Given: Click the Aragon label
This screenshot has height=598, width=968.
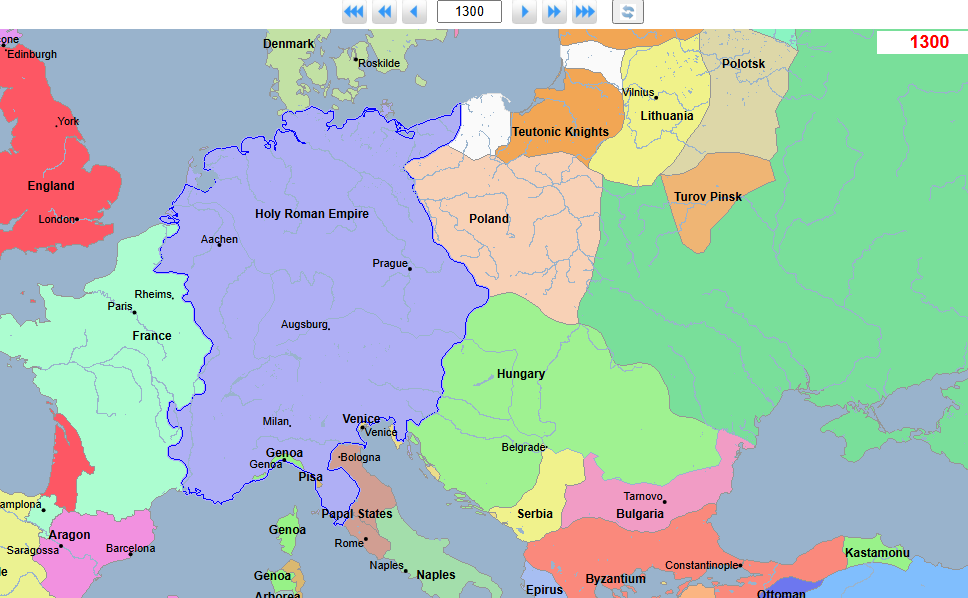Looking at the screenshot, I should click(69, 535).
